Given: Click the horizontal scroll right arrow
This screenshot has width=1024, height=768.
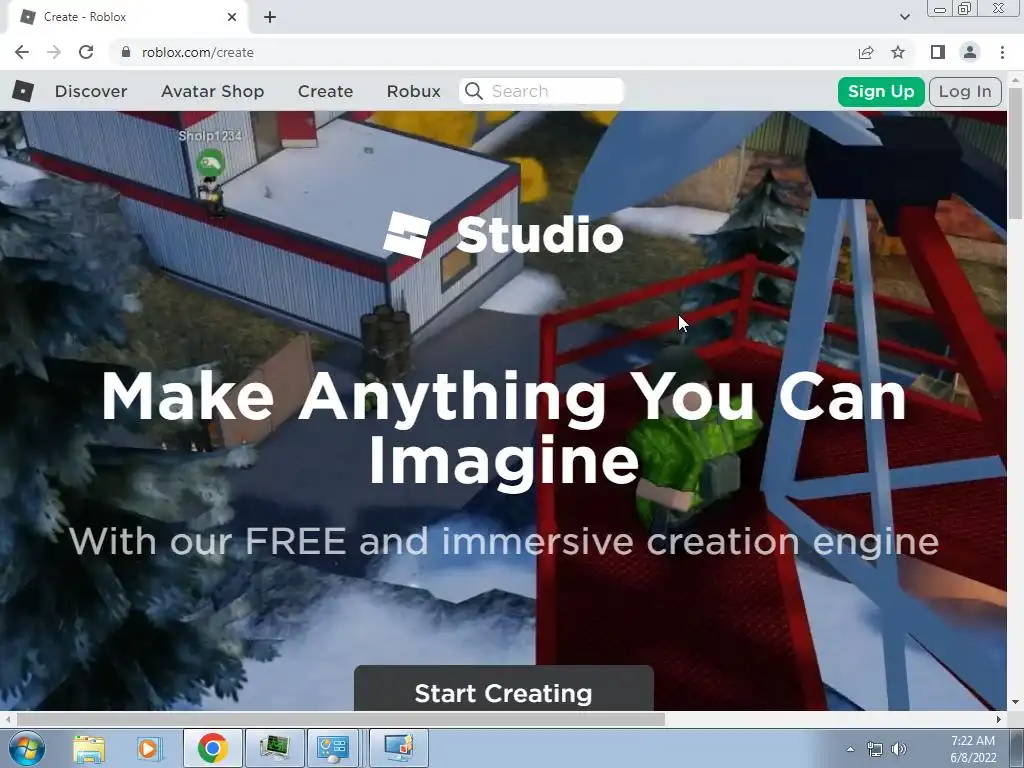Looking at the screenshot, I should pyautogui.click(x=999, y=719).
